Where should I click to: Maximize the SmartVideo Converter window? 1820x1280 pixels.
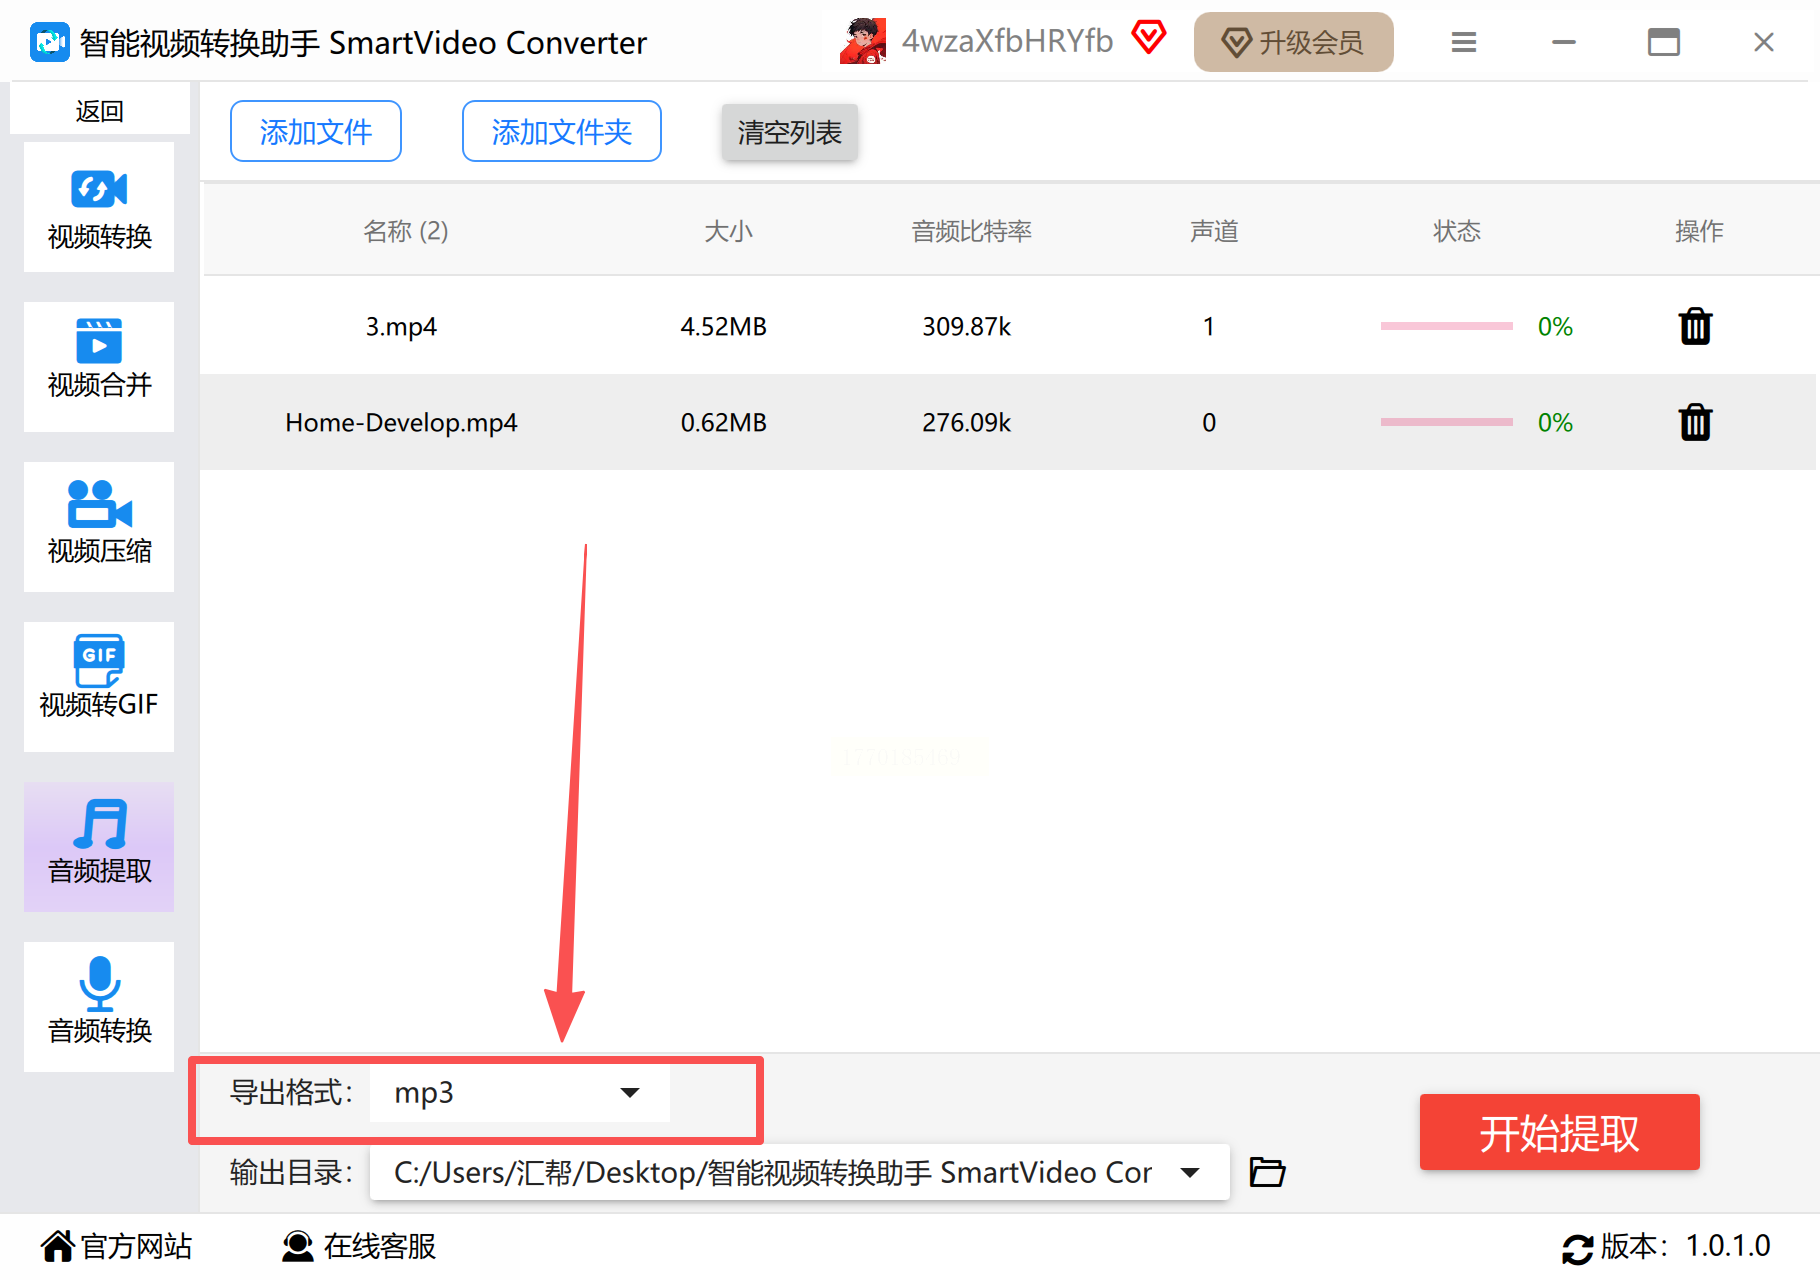(1664, 42)
